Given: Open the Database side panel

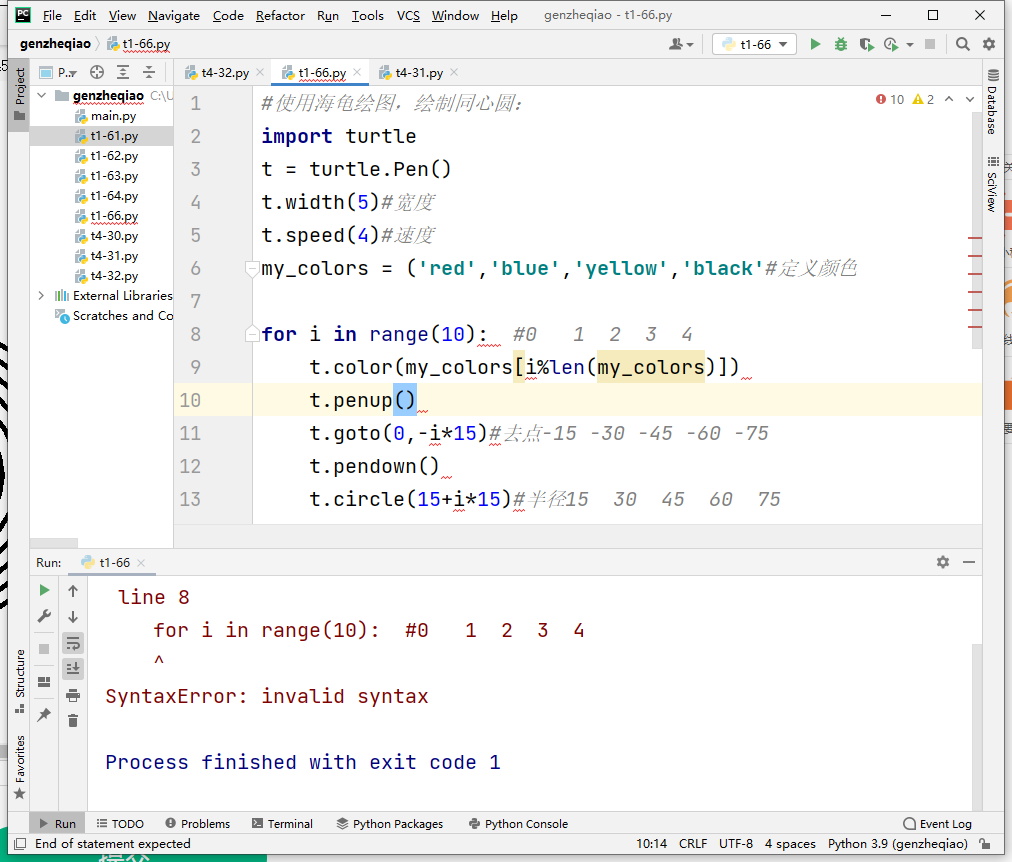Looking at the screenshot, I should coord(993,101).
